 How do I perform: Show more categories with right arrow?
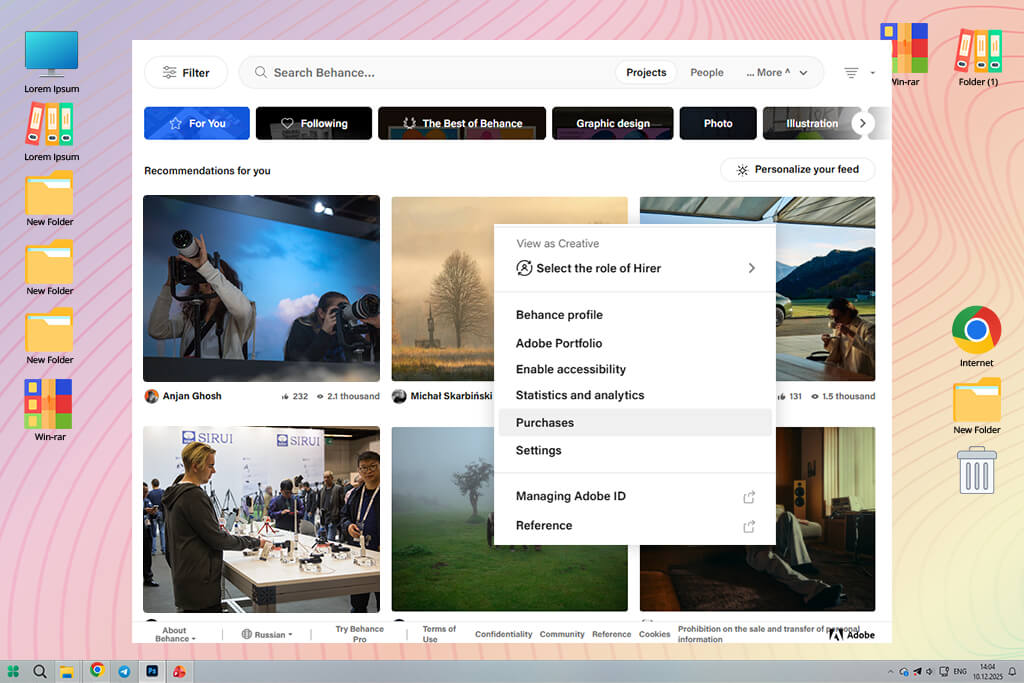pyautogui.click(x=863, y=123)
